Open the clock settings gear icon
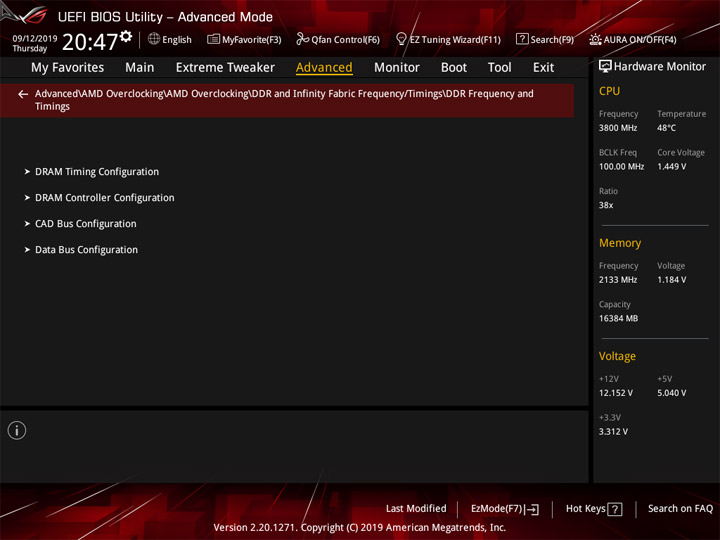 pyautogui.click(x=126, y=36)
